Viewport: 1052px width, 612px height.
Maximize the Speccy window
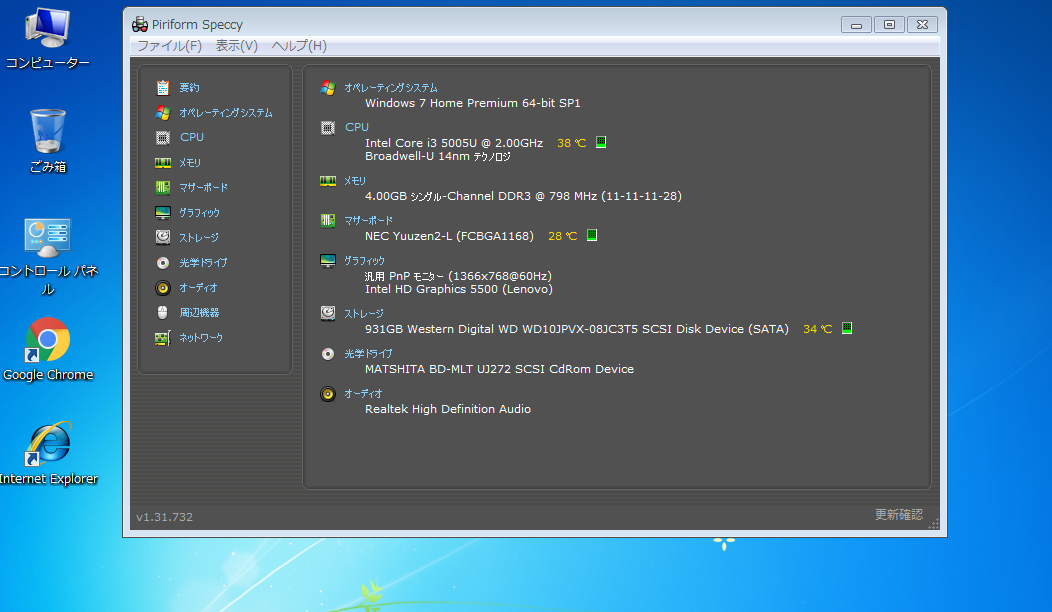(889, 24)
